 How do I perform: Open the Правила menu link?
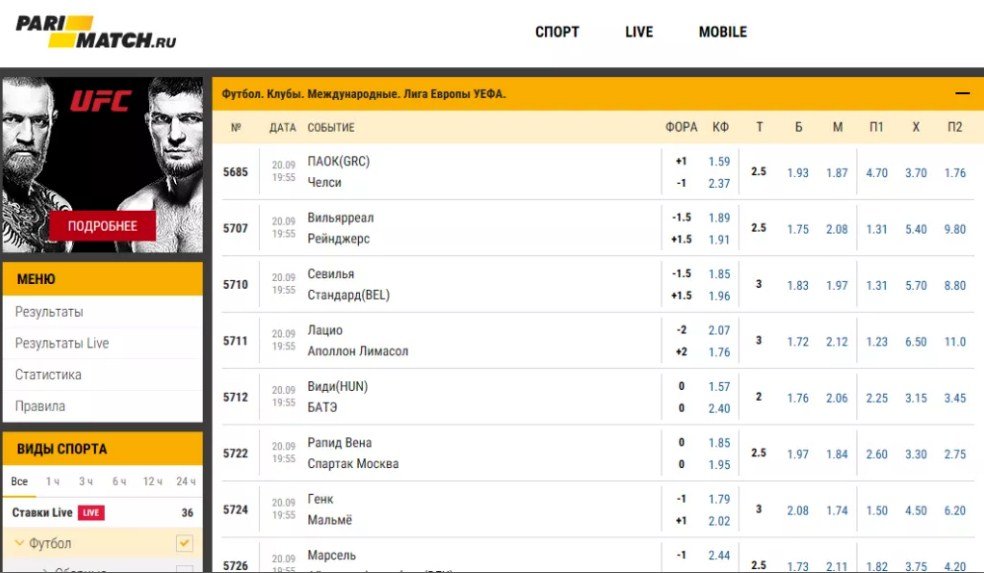40,406
